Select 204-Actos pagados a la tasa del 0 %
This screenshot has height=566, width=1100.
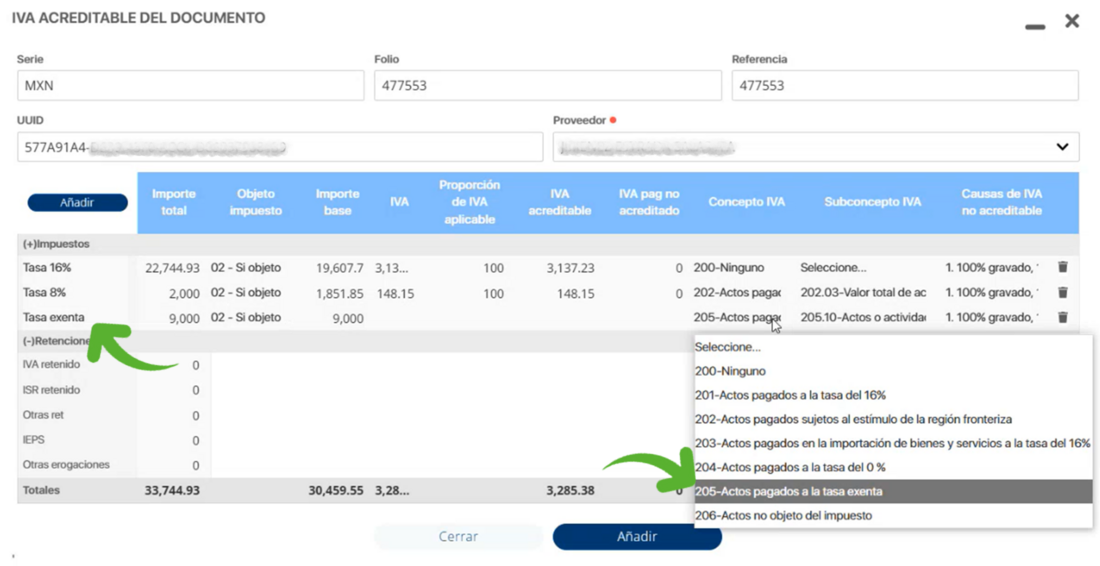[x=790, y=467]
